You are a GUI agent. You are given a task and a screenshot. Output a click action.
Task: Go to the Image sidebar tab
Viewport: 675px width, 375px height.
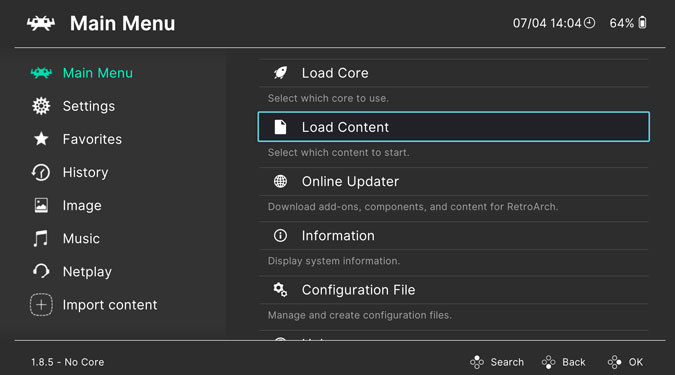click(82, 205)
